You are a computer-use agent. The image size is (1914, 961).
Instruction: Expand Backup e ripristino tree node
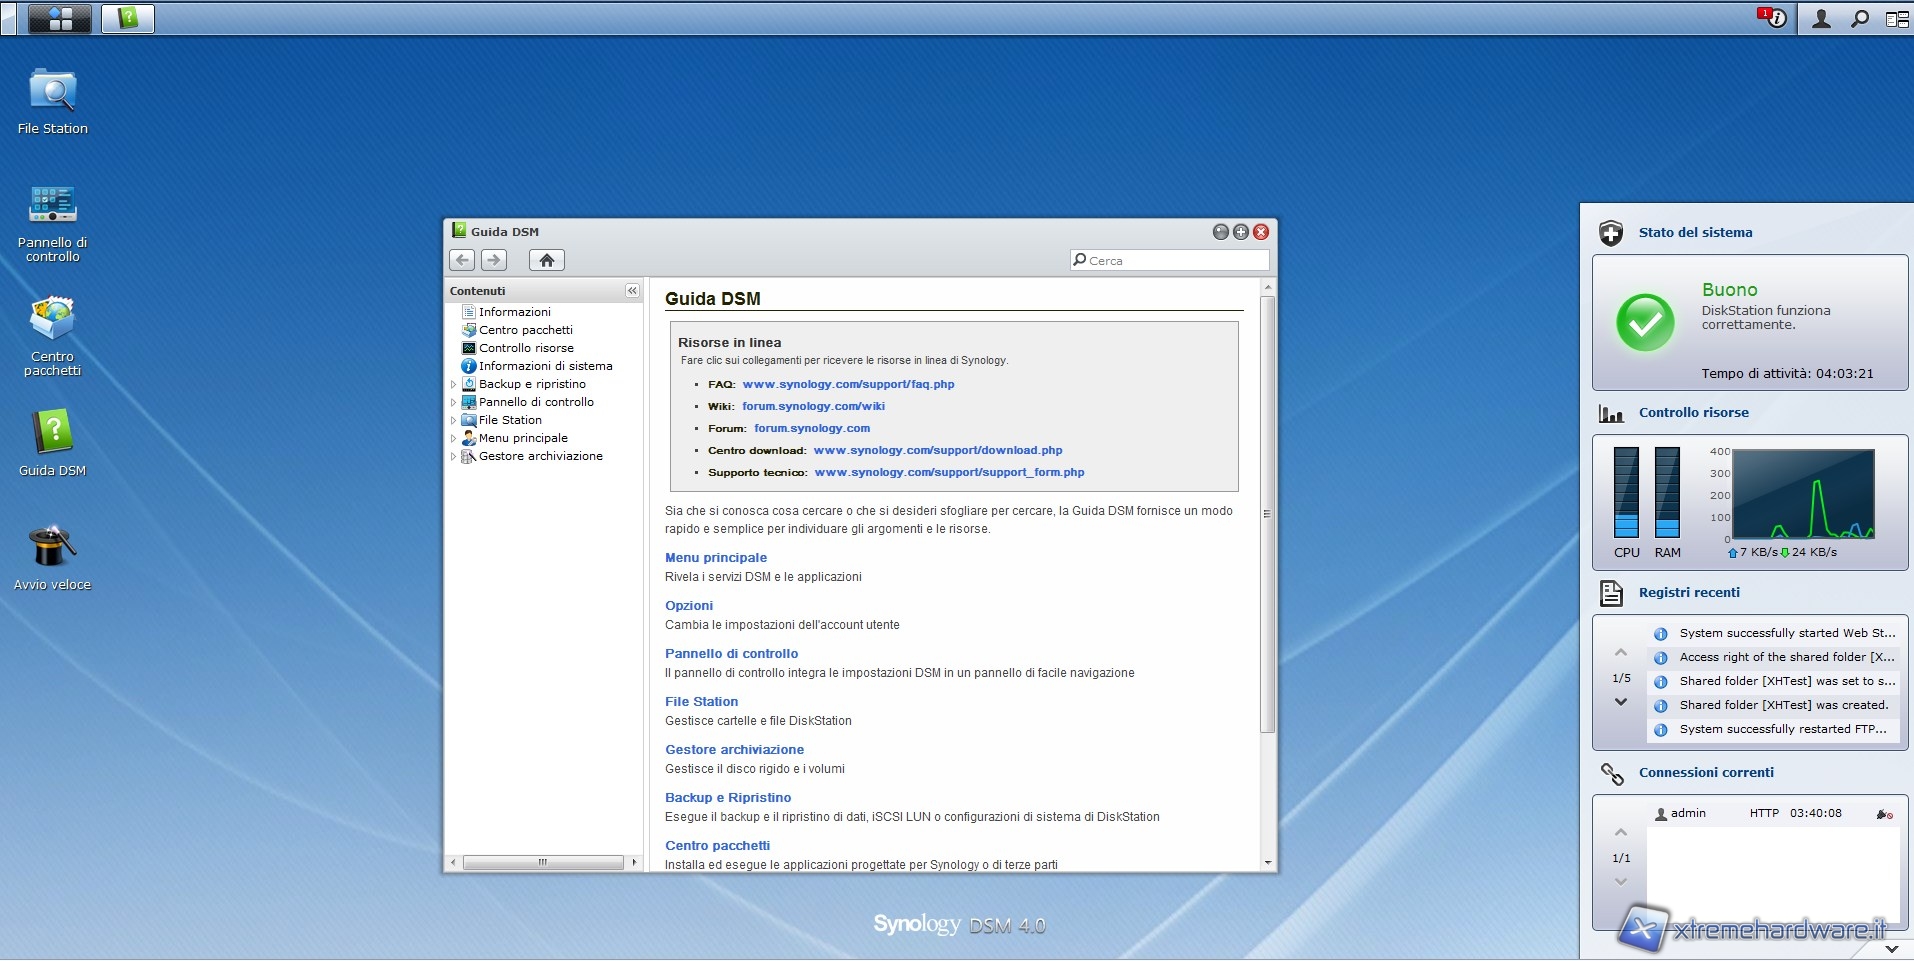[453, 384]
